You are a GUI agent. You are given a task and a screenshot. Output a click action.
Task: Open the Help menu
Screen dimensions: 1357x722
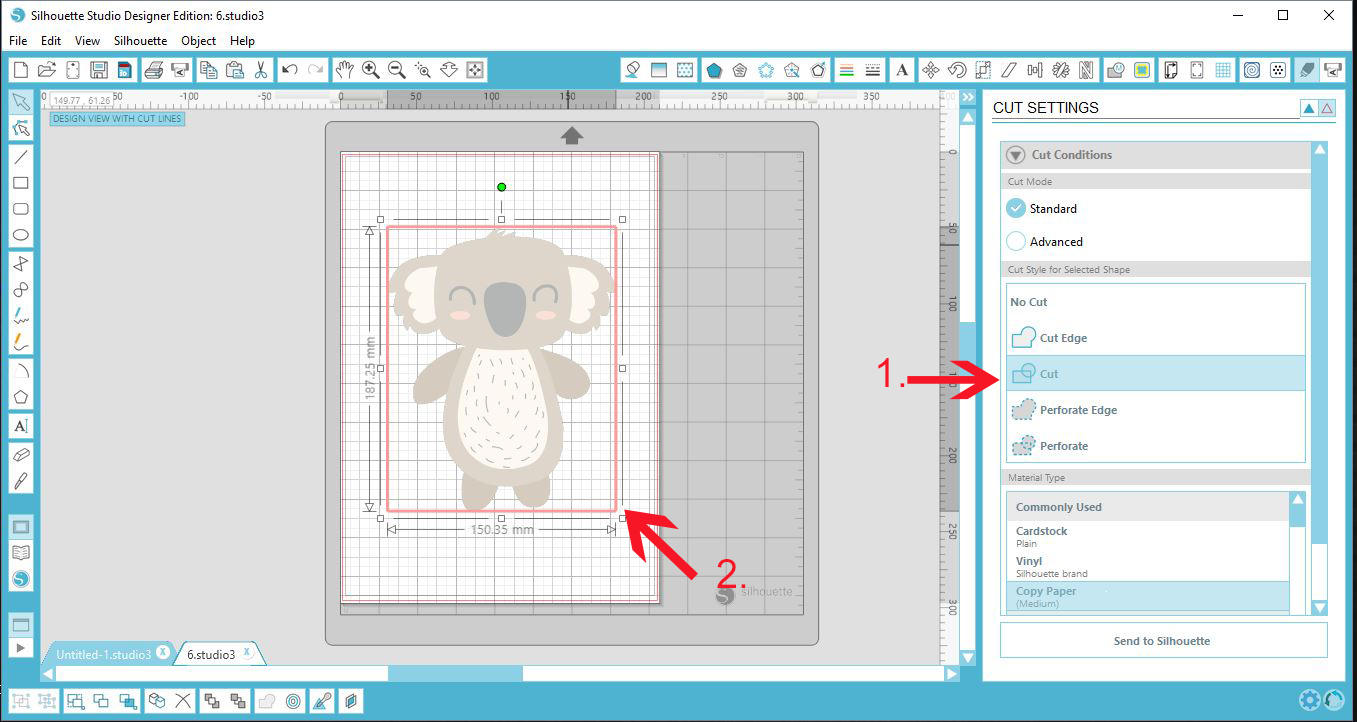(x=242, y=41)
